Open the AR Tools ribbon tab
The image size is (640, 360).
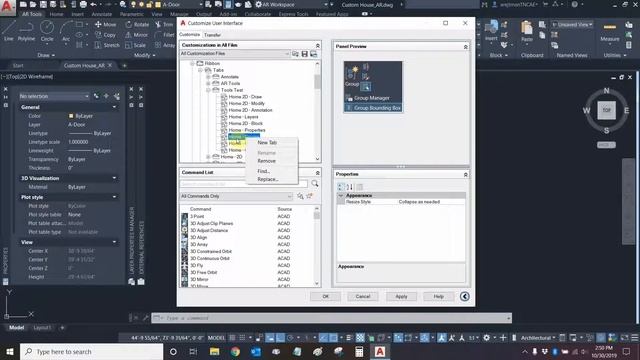click(x=32, y=14)
